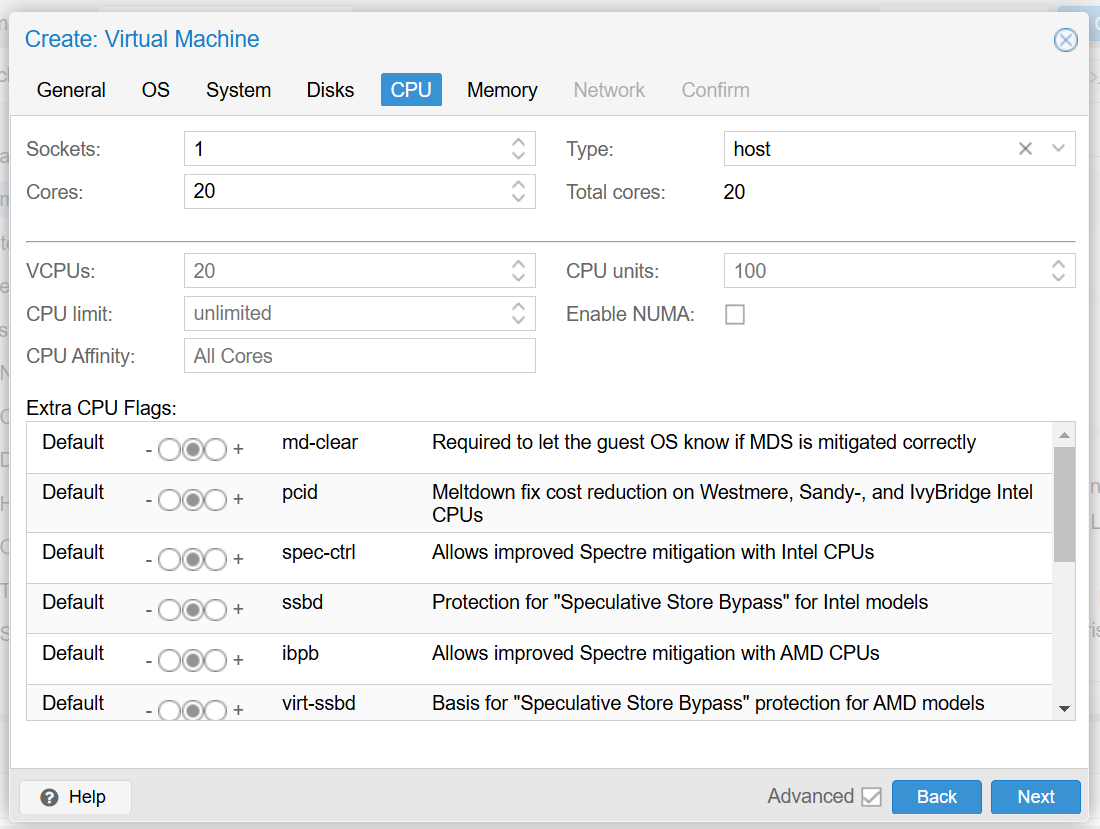Increase Cores using the up spinner arrow
Image resolution: width=1100 pixels, height=829 pixels.
pos(519,185)
